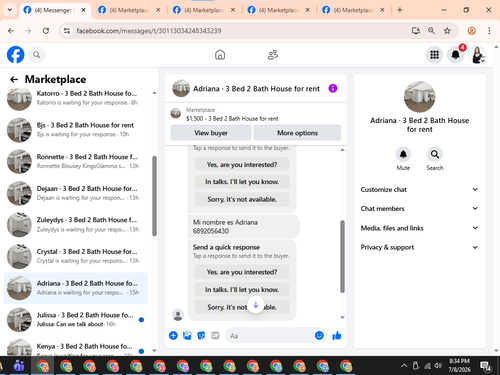Reload the page
Viewport: 500px width, 375px height.
(46, 31)
